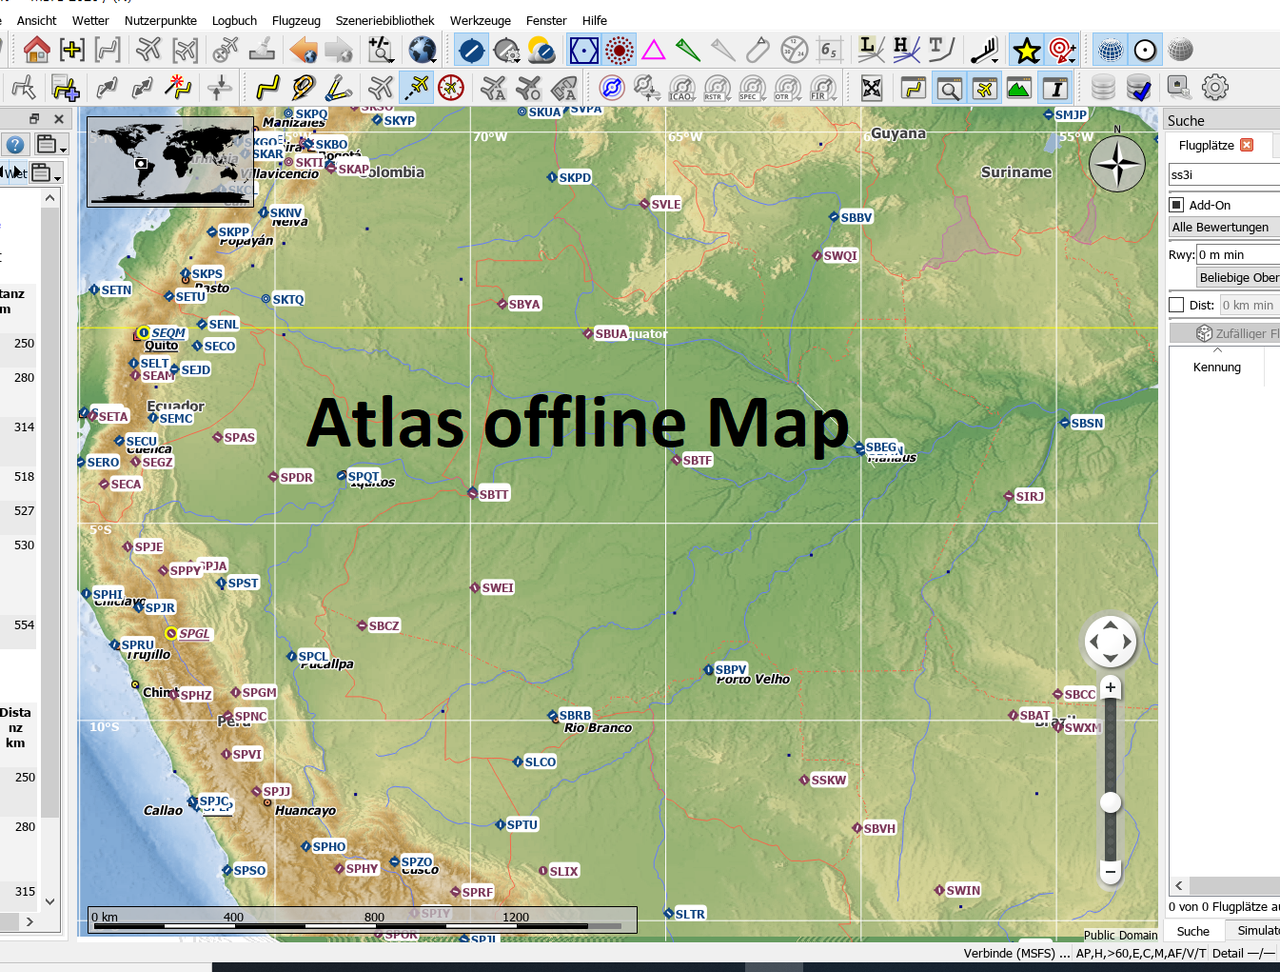Show compass rose icon with numbers

[794, 49]
